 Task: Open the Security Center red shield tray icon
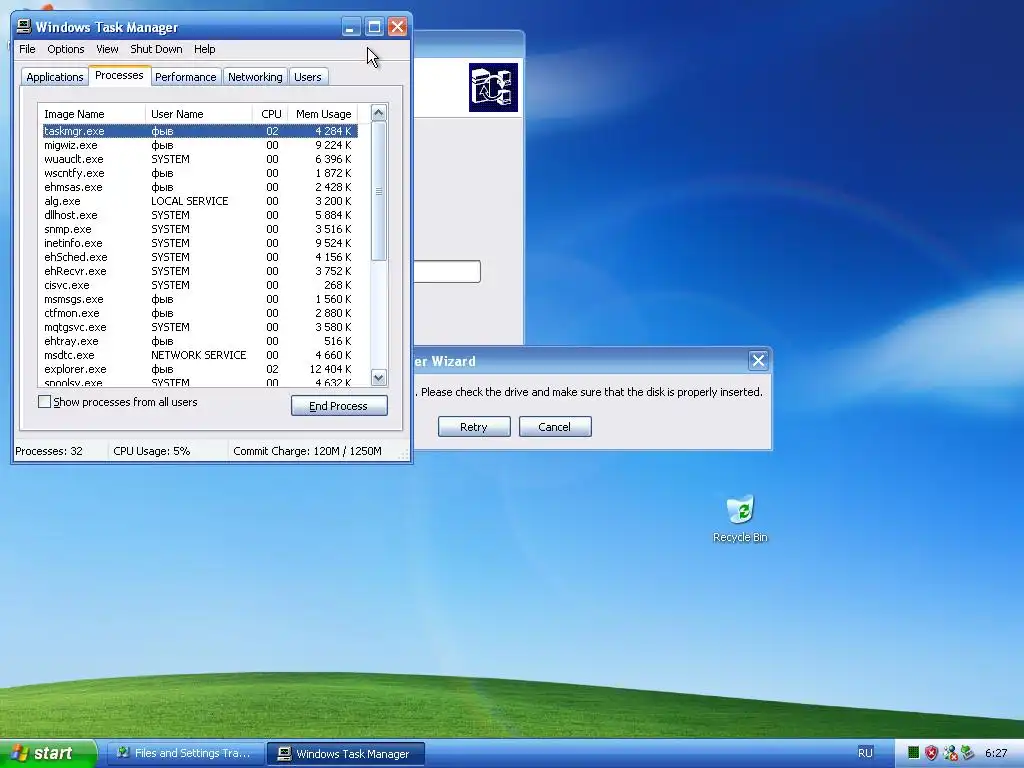click(x=931, y=753)
